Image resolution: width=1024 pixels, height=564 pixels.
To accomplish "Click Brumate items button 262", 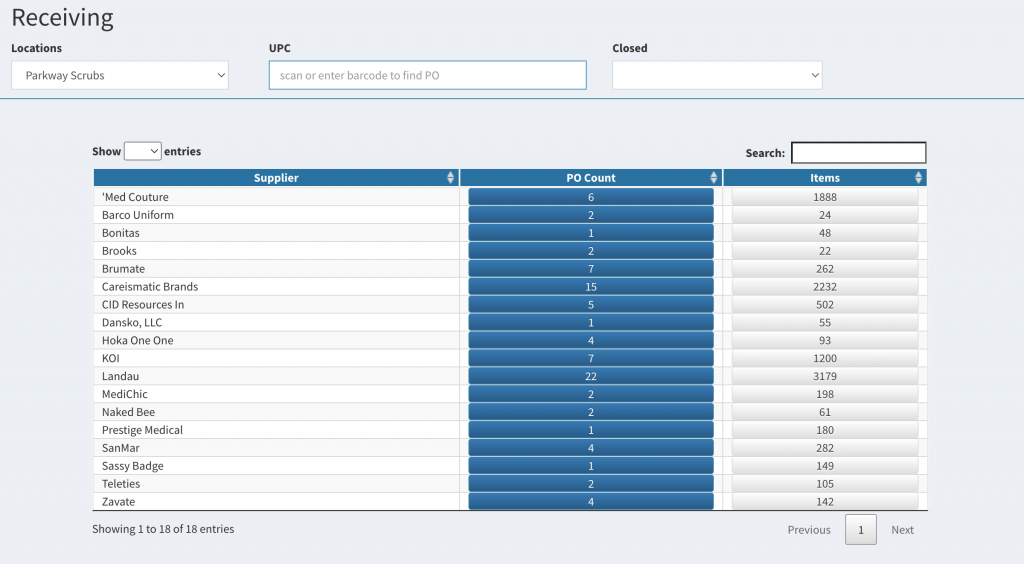I will pyautogui.click(x=825, y=269).
